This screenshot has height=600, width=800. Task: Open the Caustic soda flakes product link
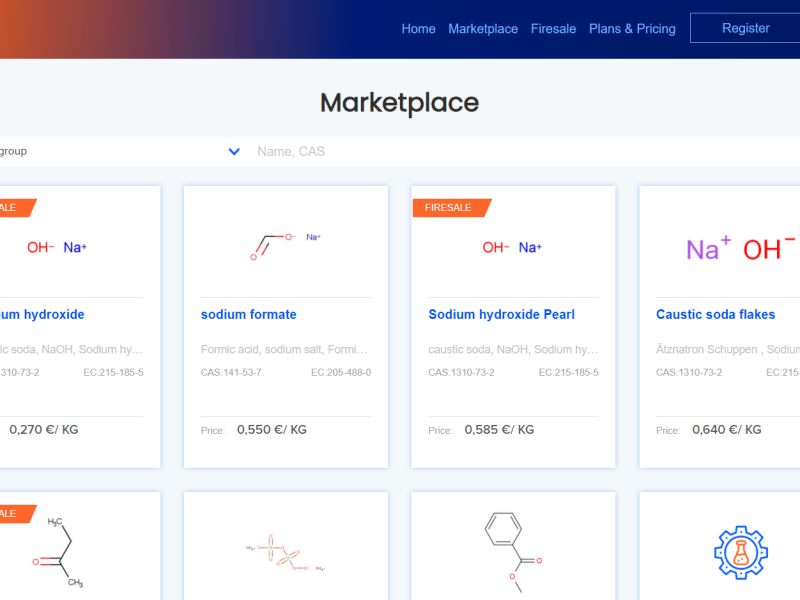(715, 314)
